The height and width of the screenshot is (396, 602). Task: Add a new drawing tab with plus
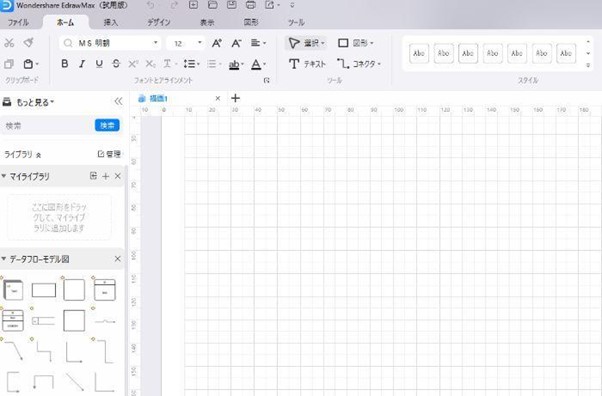235,98
